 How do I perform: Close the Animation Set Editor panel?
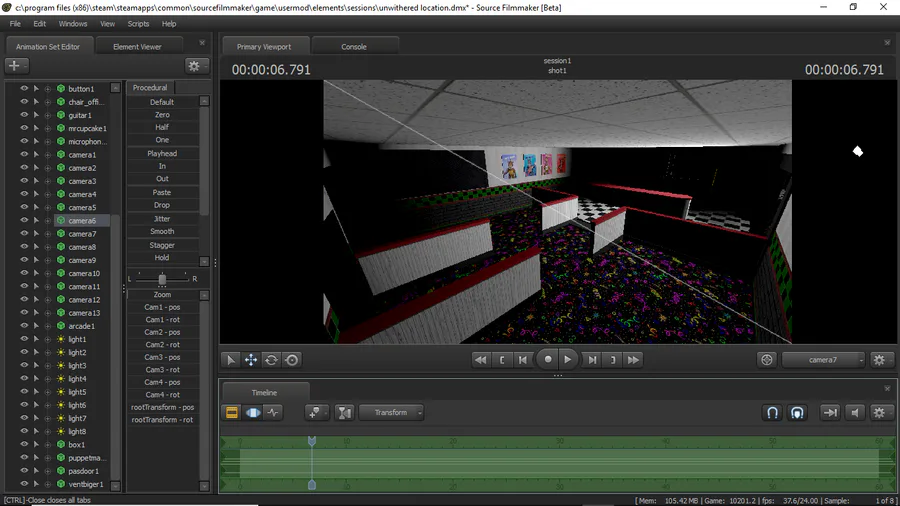(202, 43)
